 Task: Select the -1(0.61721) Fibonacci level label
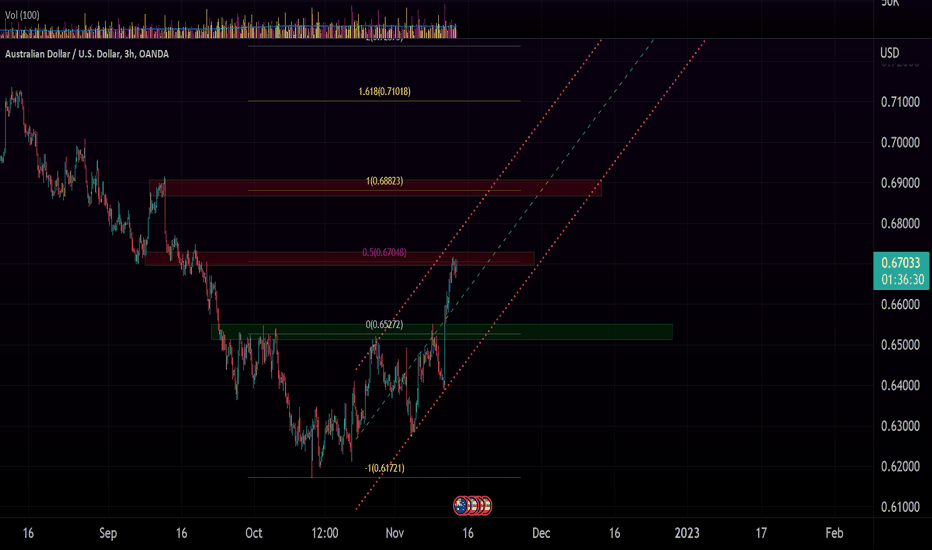pyautogui.click(x=385, y=468)
